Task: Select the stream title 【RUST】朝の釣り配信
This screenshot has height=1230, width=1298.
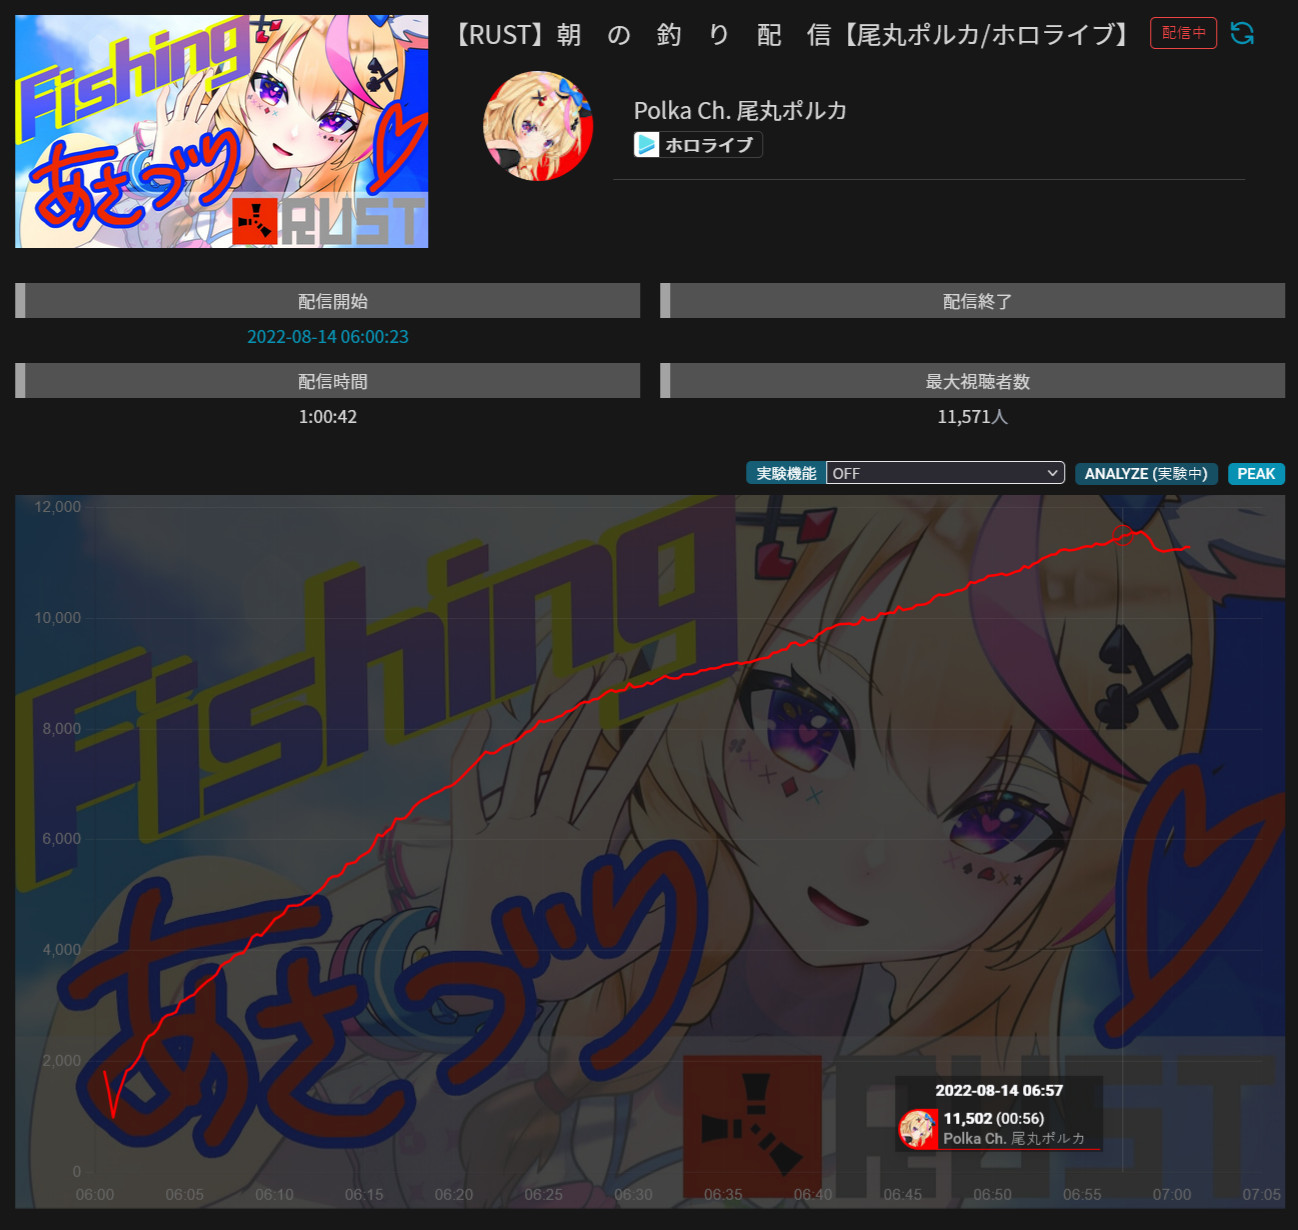Action: [792, 35]
